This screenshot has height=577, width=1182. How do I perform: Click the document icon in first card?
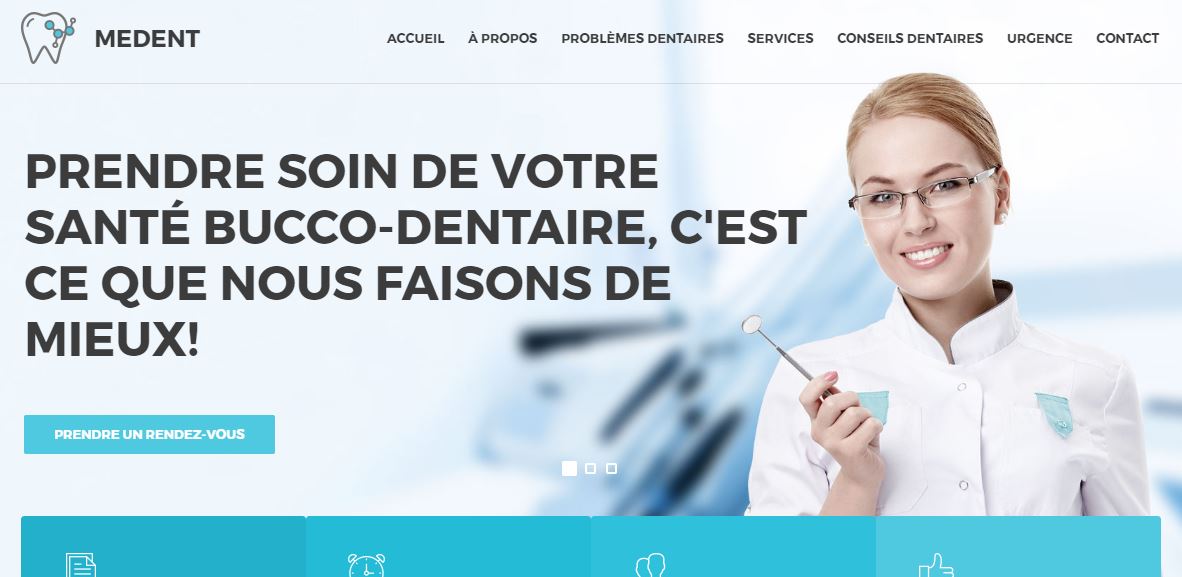pos(81,565)
